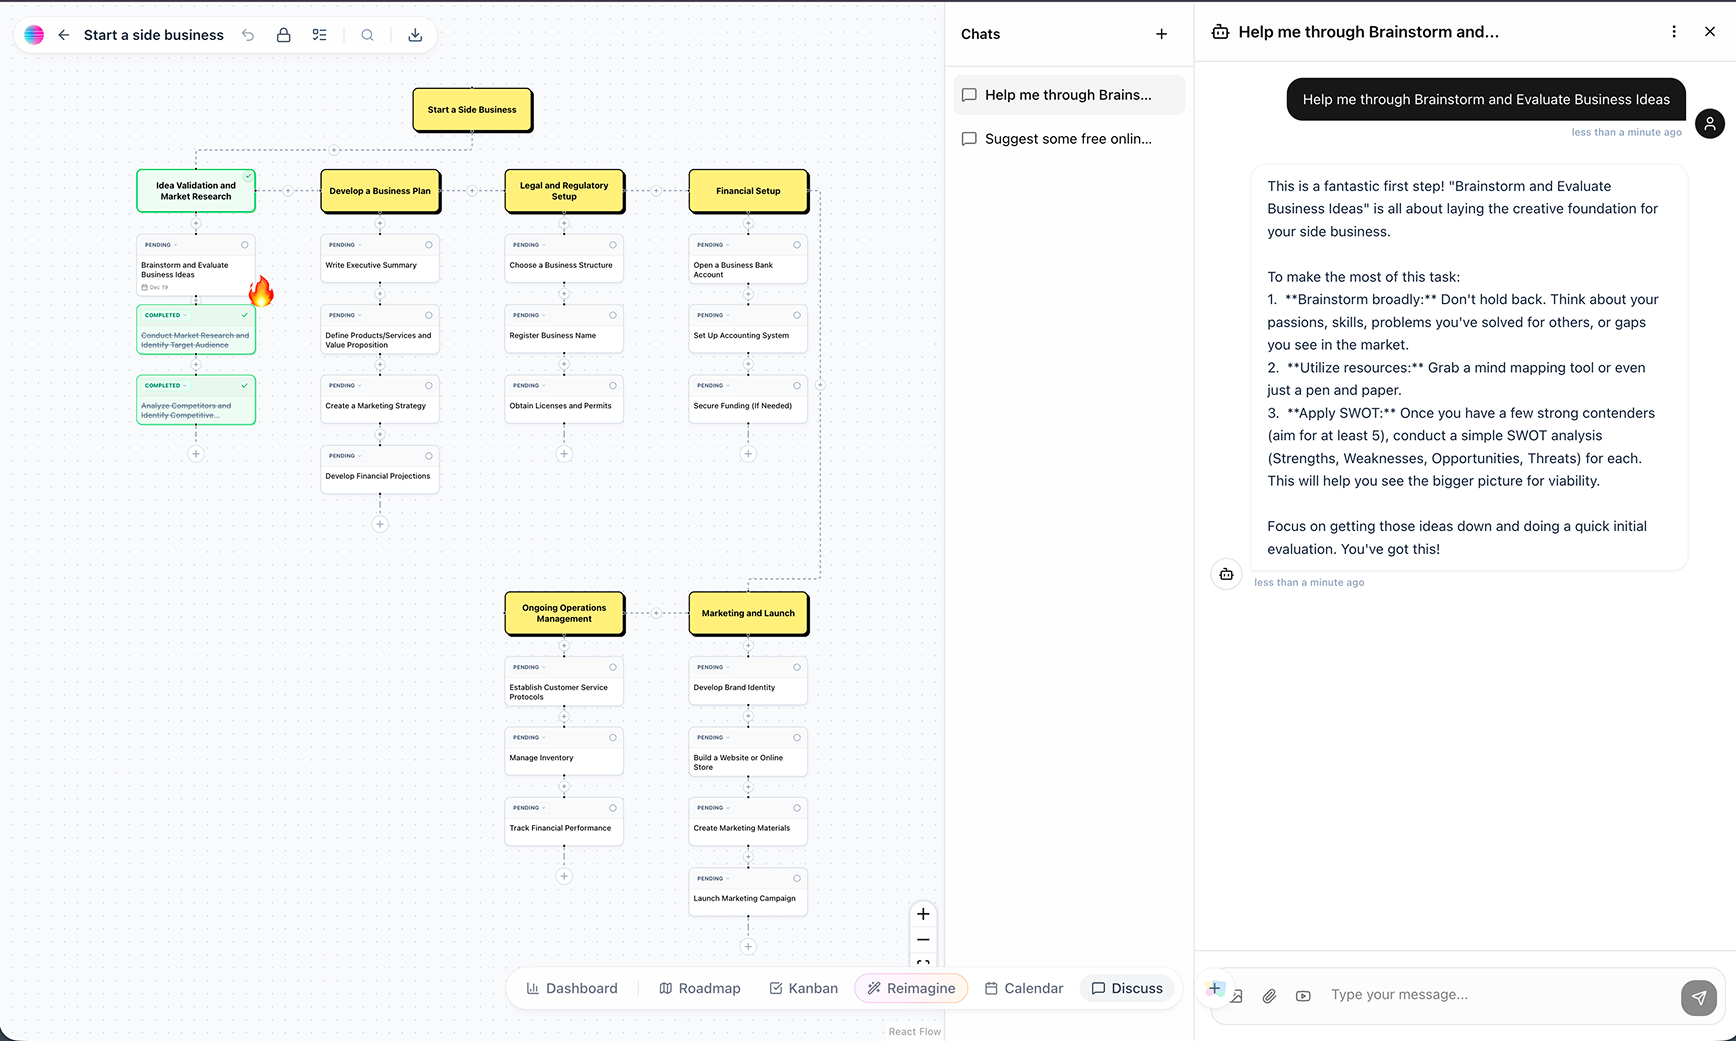Click the undo arrow icon in the toolbar
The width and height of the screenshot is (1736, 1041).
pos(248,34)
